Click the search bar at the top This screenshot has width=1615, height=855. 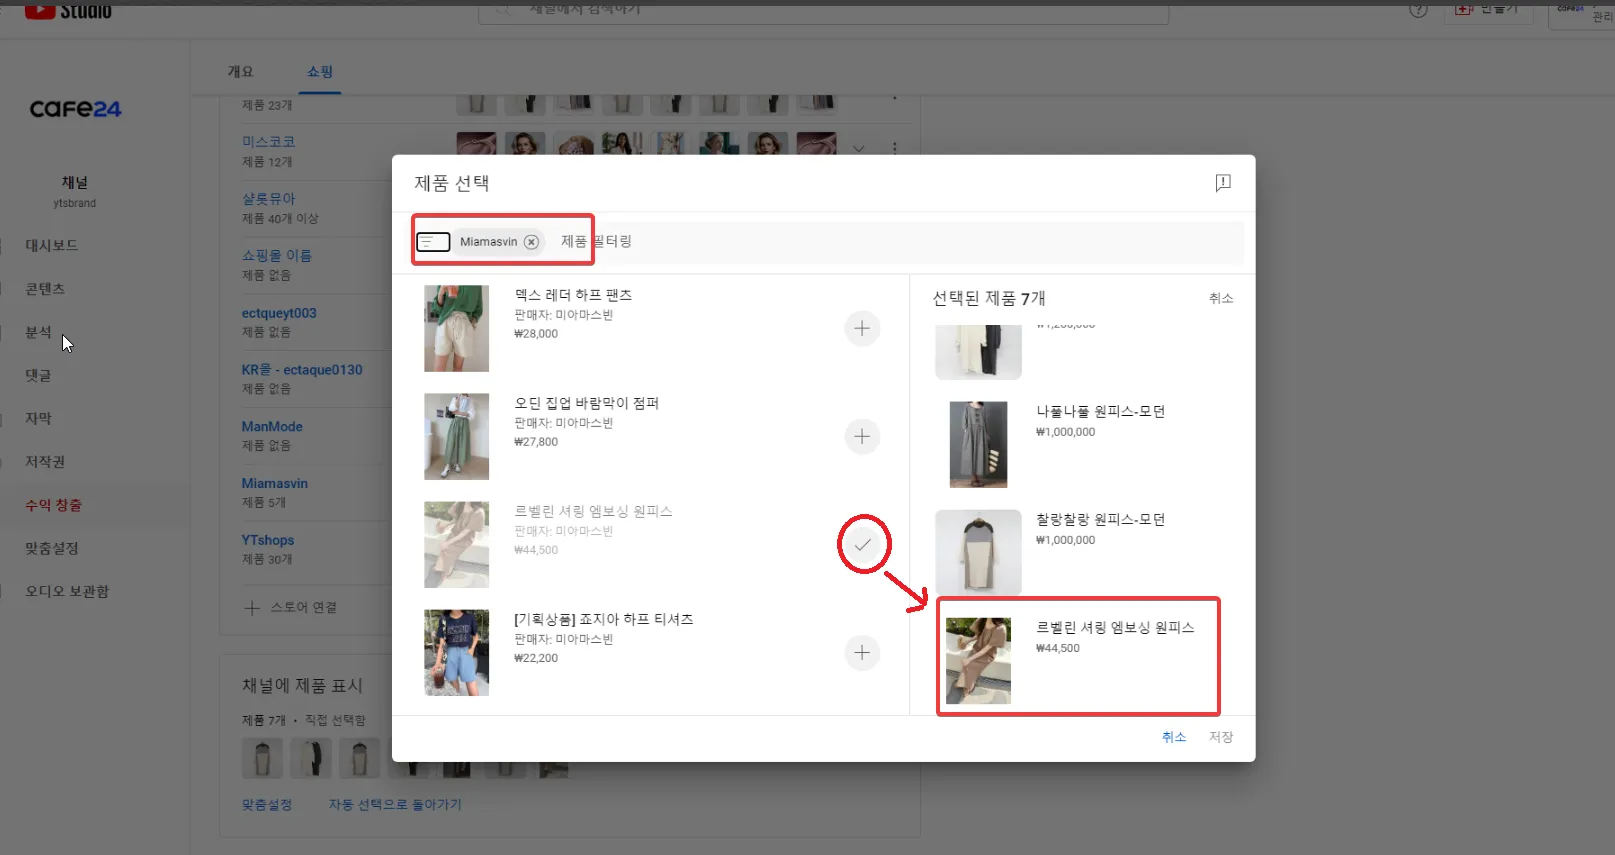[x=823, y=12]
